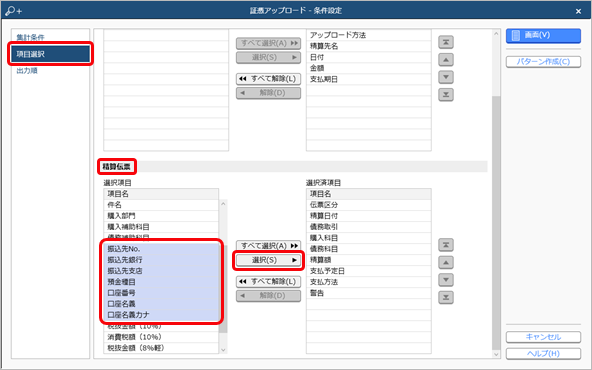Image resolution: width=592 pixels, height=370 pixels.
Task: Click 解除(D) button next to 支払期日 list
Action: coord(268,92)
